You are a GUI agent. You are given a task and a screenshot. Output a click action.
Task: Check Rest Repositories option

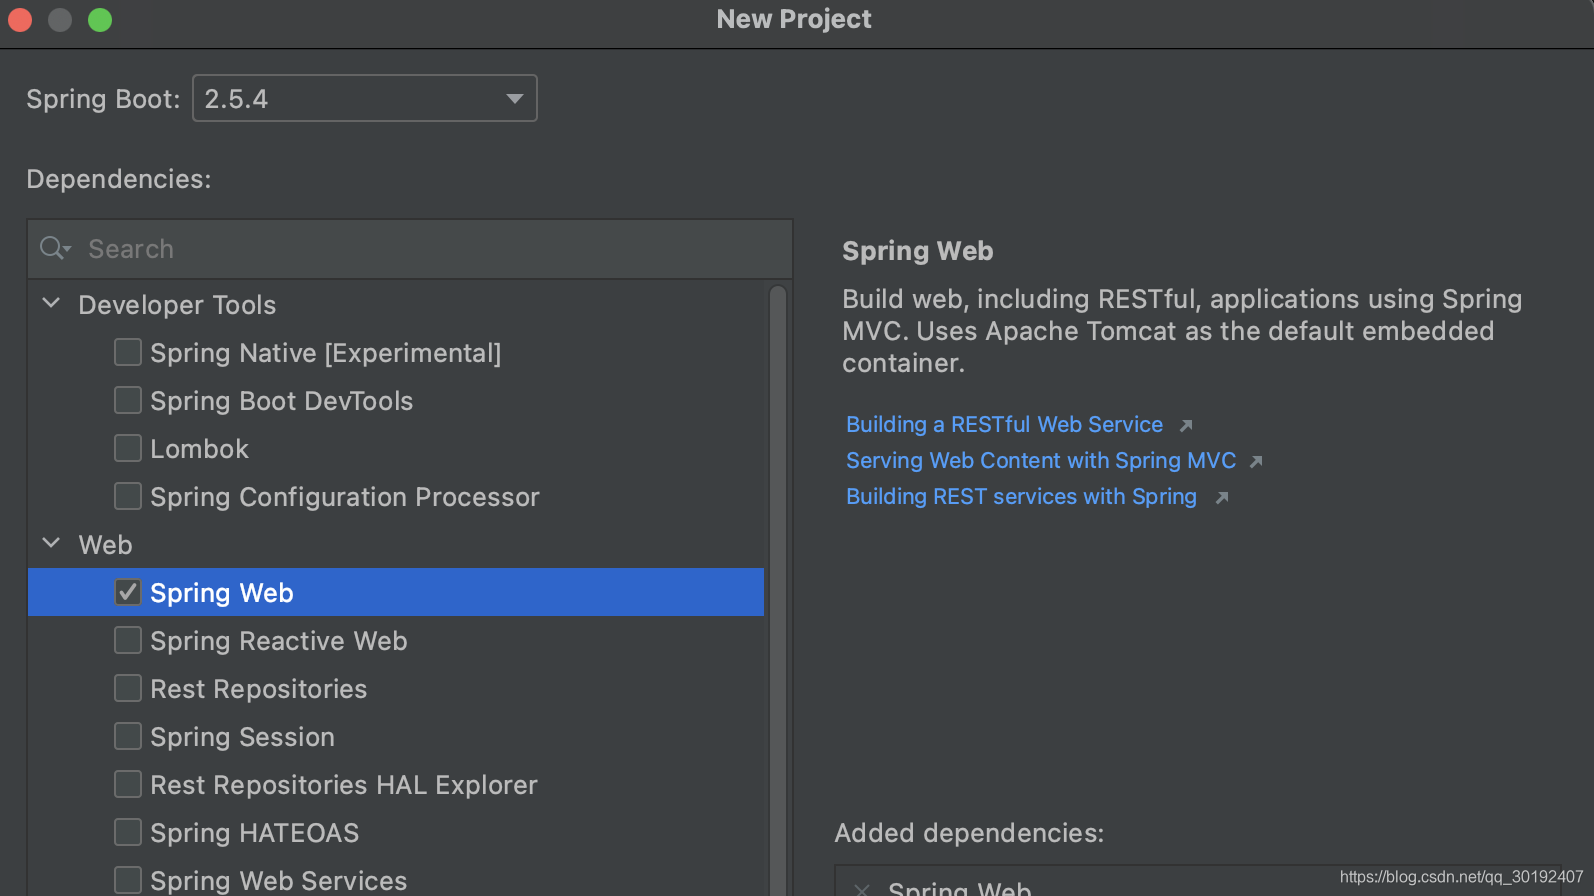coord(128,688)
